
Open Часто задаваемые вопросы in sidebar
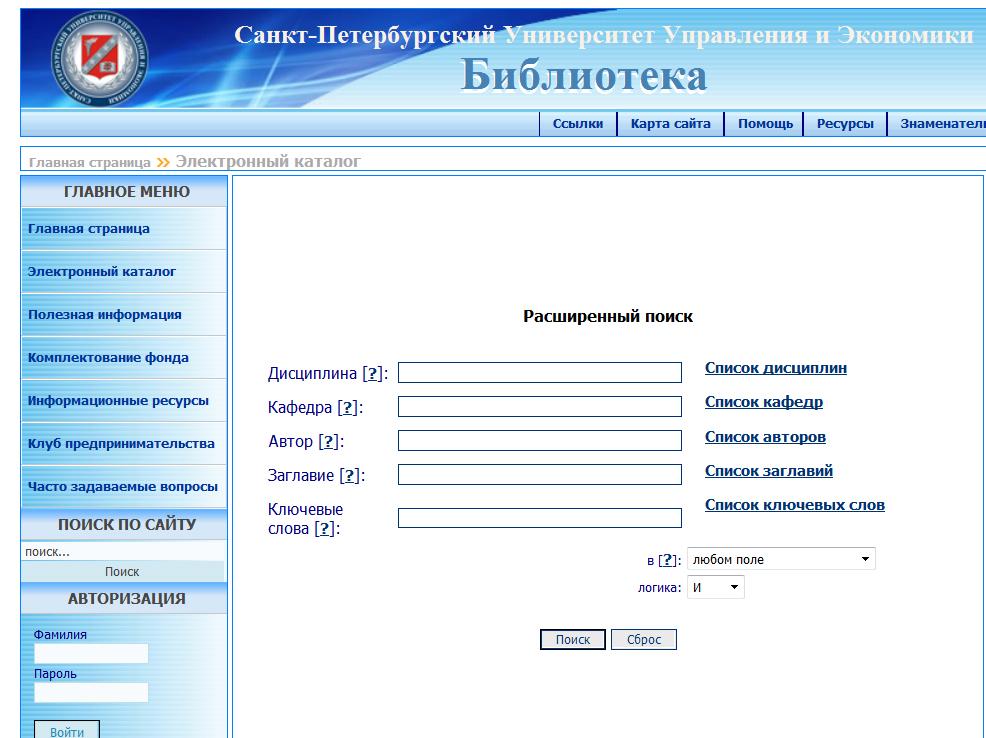pos(124,487)
